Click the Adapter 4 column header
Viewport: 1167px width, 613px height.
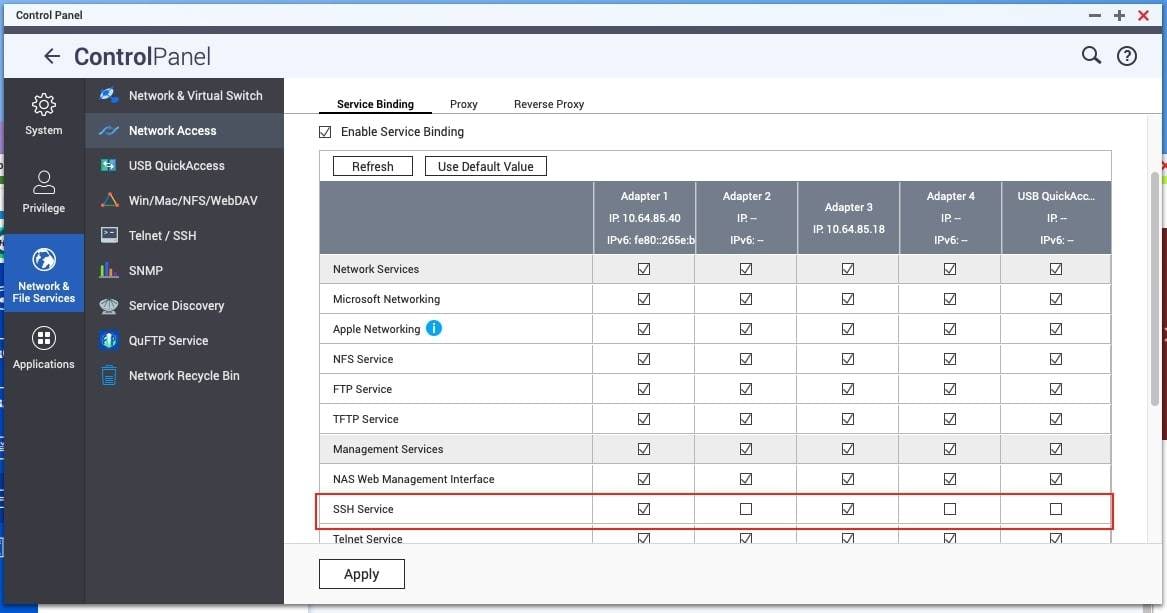click(x=950, y=218)
